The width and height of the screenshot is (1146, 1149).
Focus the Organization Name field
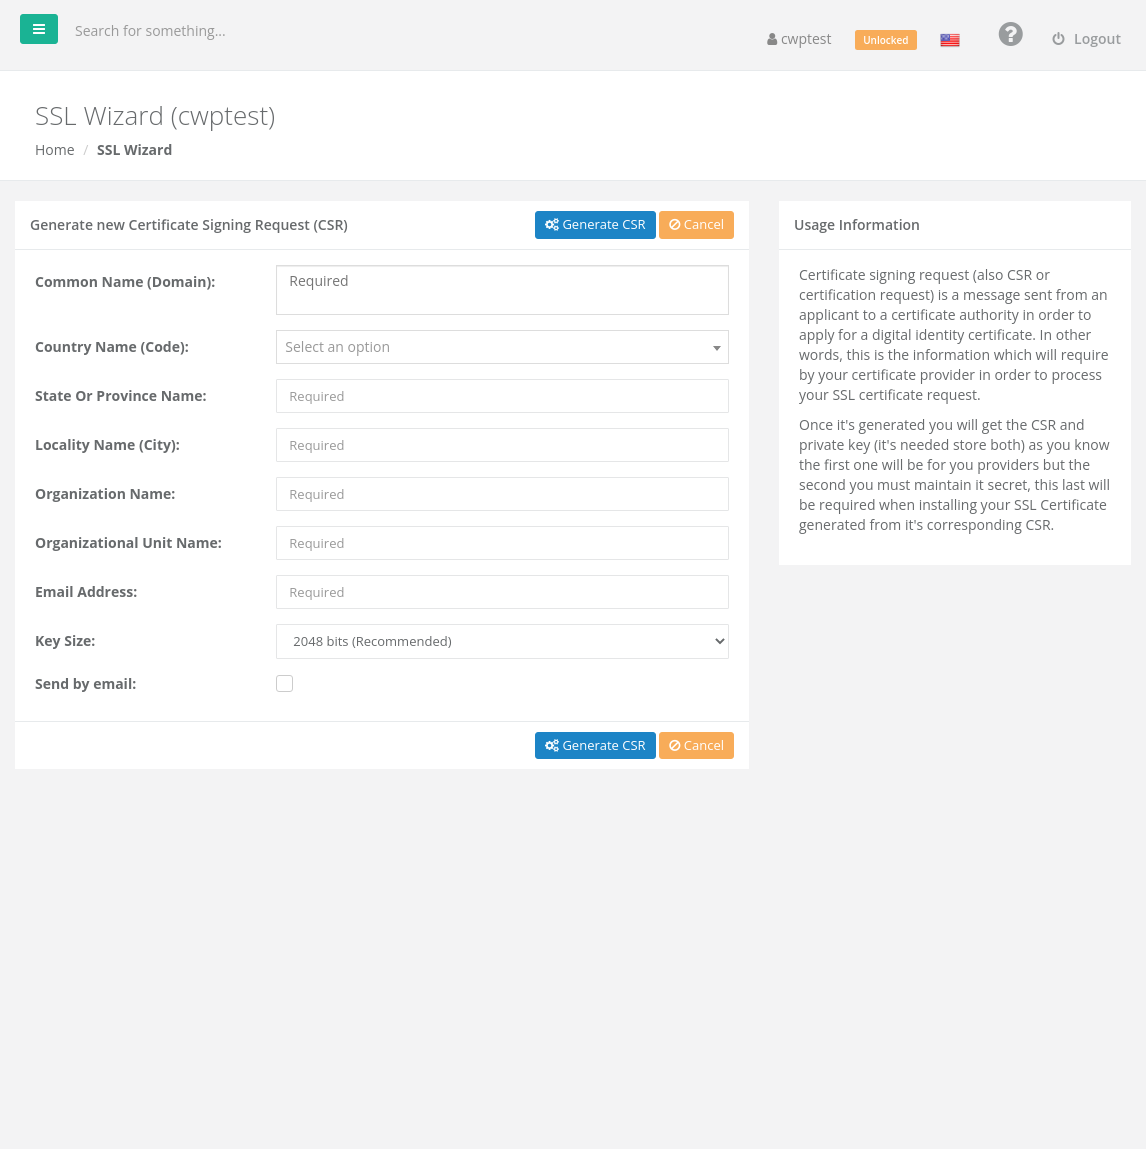502,494
